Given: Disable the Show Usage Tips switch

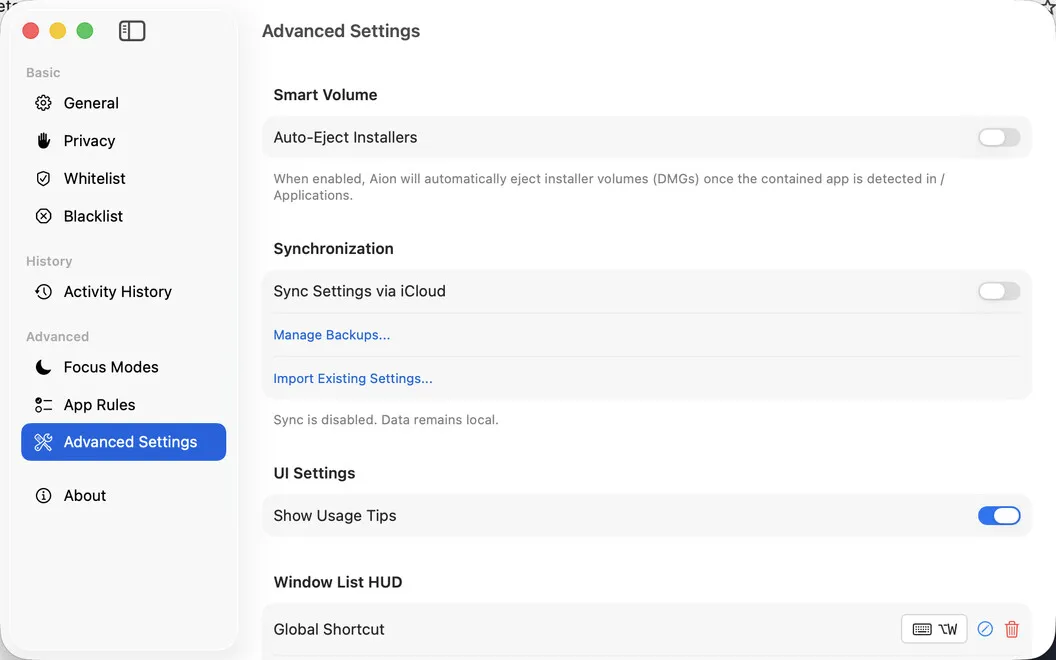Looking at the screenshot, I should coord(999,516).
